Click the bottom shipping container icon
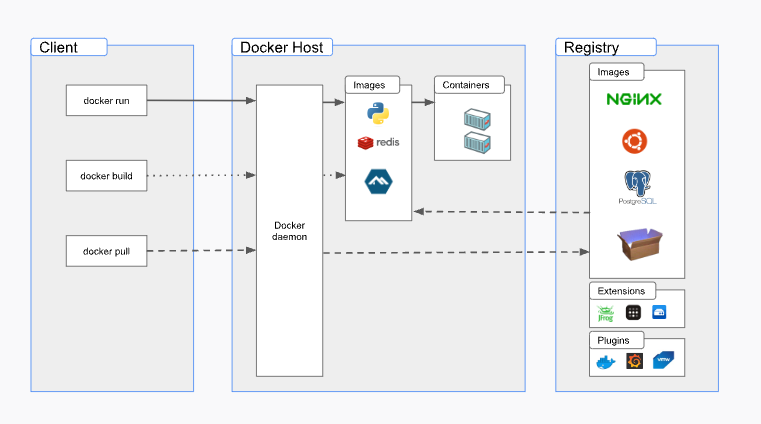 (478, 143)
